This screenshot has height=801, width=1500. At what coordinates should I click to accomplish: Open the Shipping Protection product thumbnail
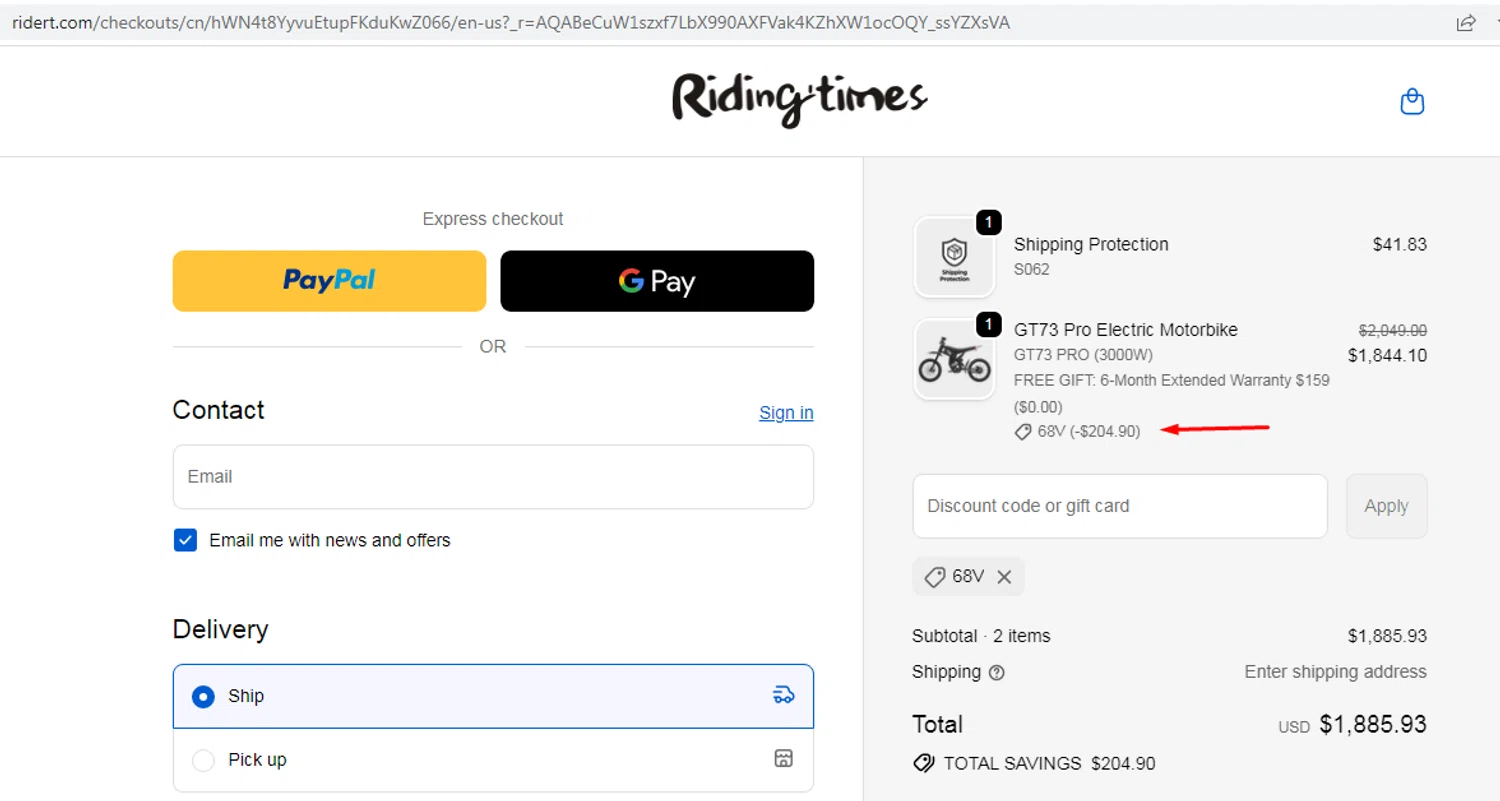[954, 257]
